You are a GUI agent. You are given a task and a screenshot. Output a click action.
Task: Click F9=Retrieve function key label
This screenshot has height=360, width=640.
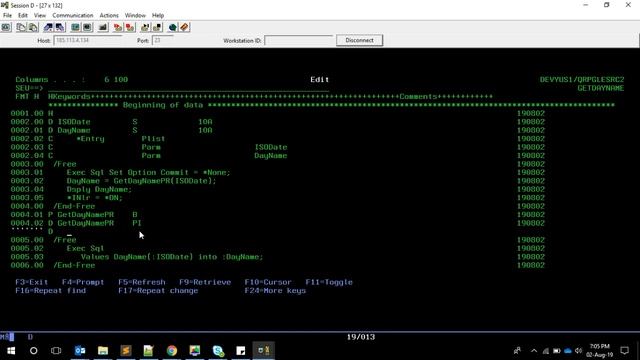point(205,282)
